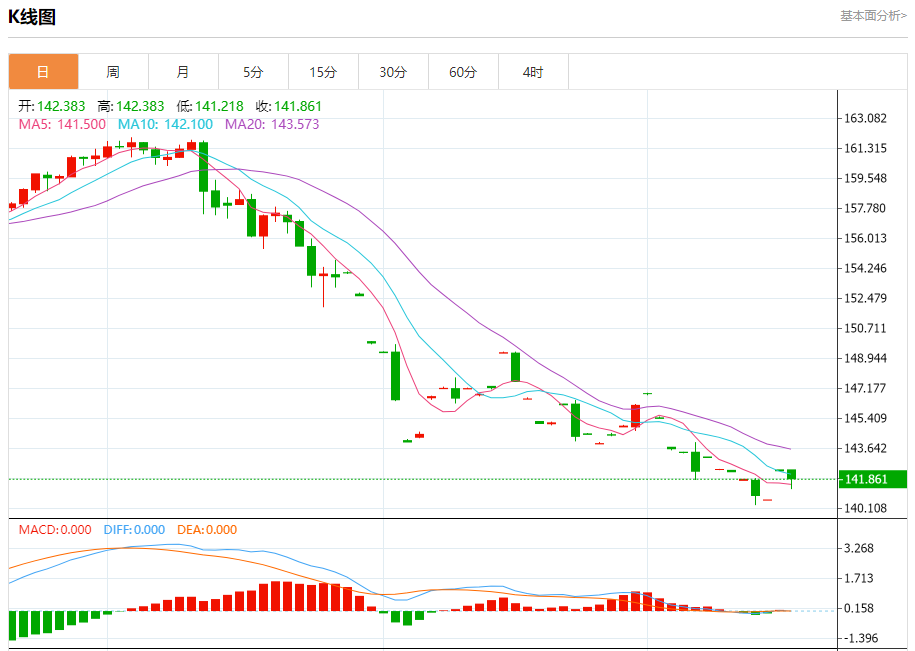Click the 0.158 MACD axis label
Viewport: 915px width, 651px height.
coord(859,608)
